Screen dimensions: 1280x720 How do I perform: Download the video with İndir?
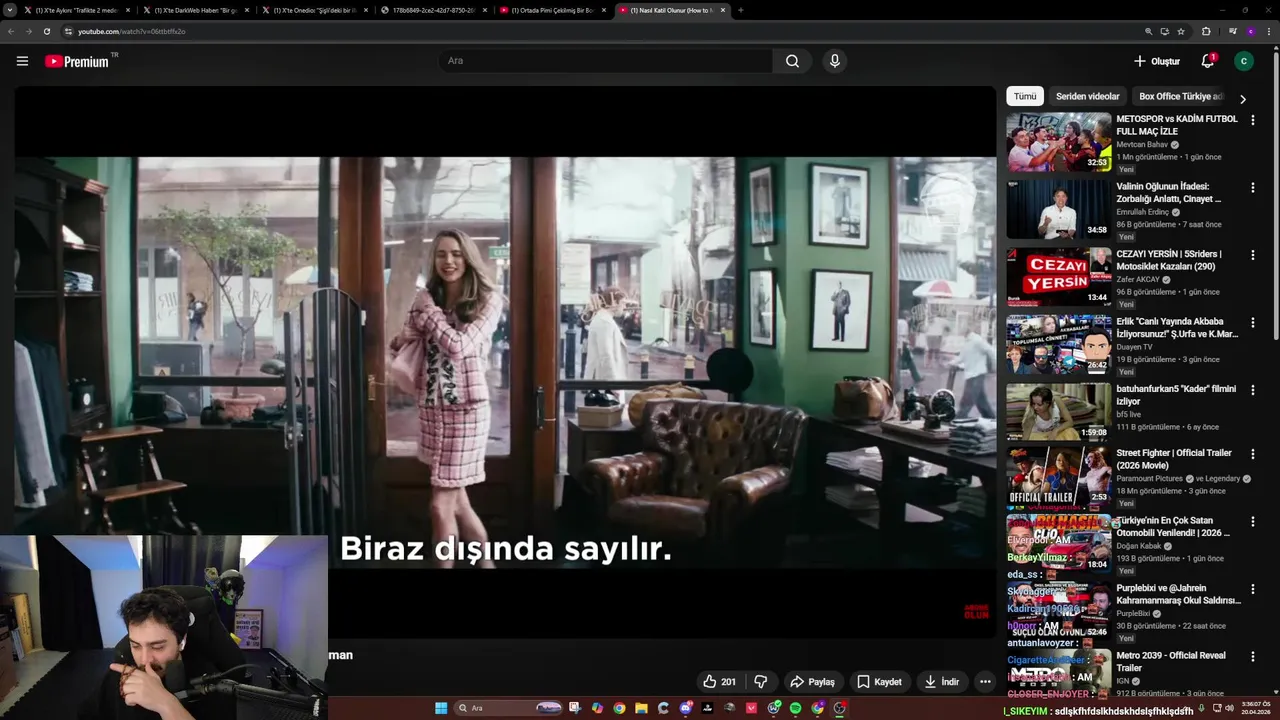[x=941, y=682]
